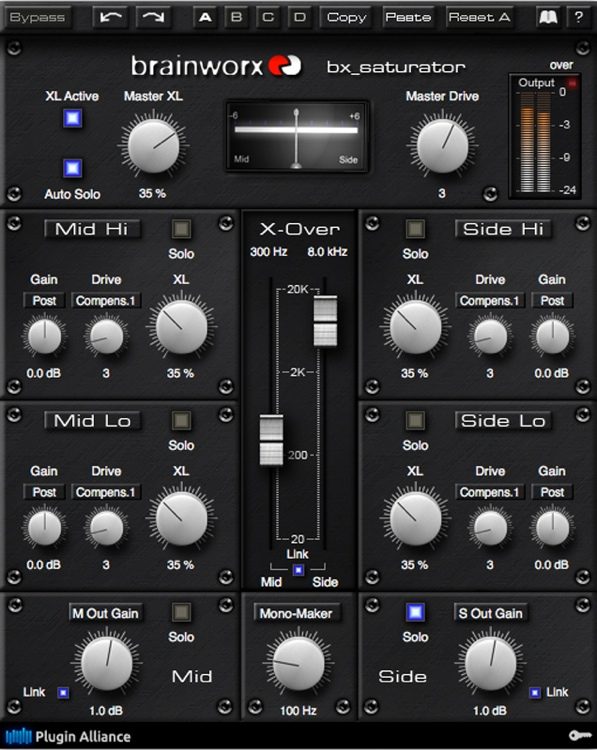Click the M Out Gain knob
This screenshot has width=597, height=750.
(x=106, y=664)
